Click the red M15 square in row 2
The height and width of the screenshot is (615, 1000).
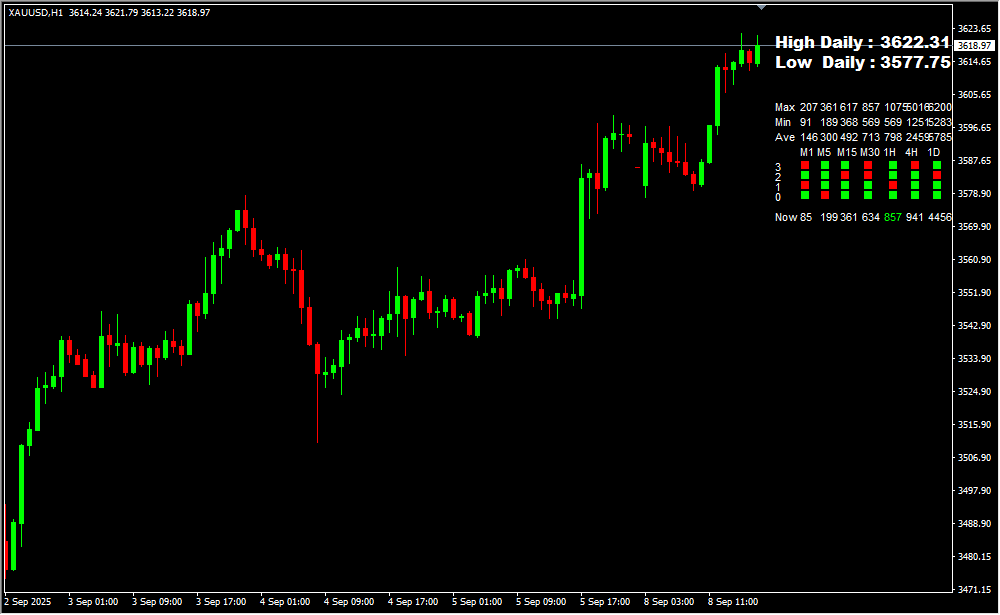pyautogui.click(x=845, y=176)
